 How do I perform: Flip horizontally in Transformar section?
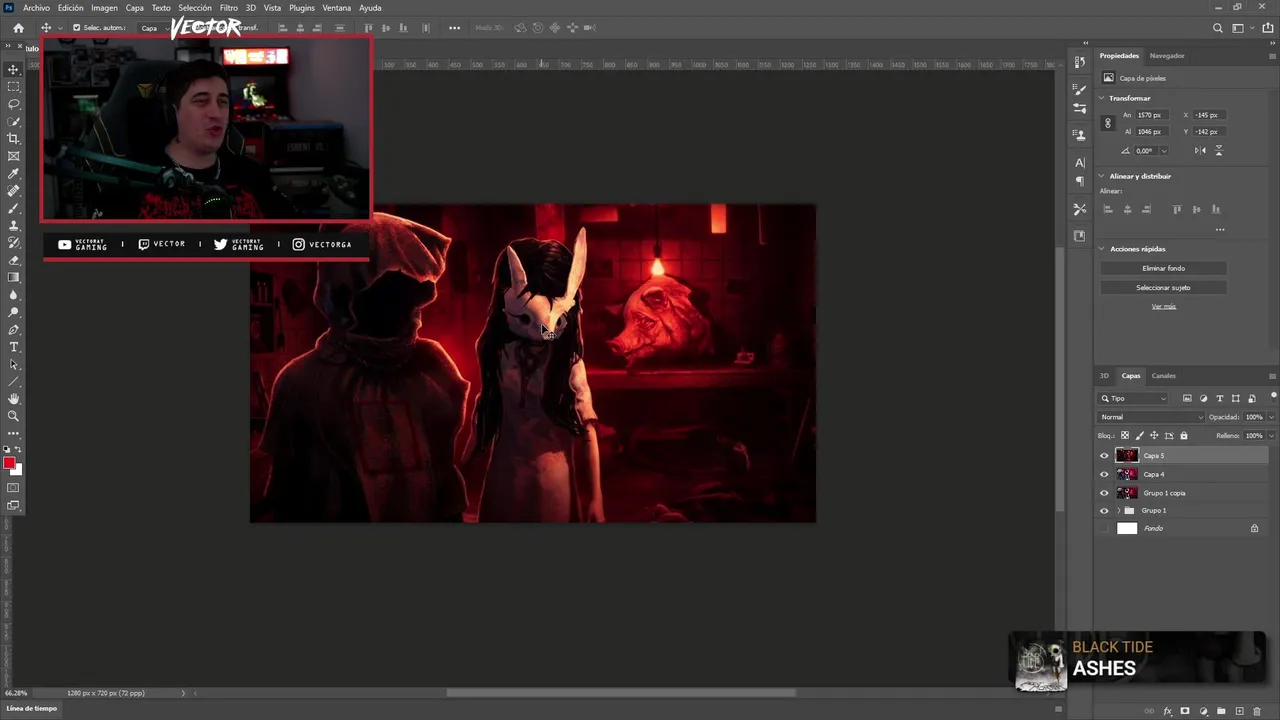tap(1200, 151)
